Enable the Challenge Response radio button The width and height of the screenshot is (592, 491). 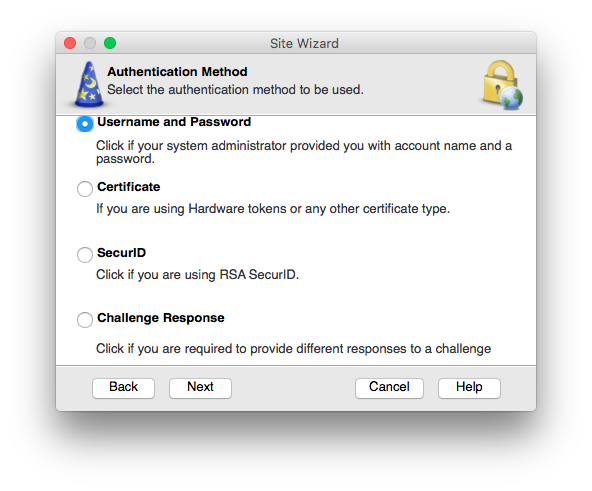[x=85, y=320]
